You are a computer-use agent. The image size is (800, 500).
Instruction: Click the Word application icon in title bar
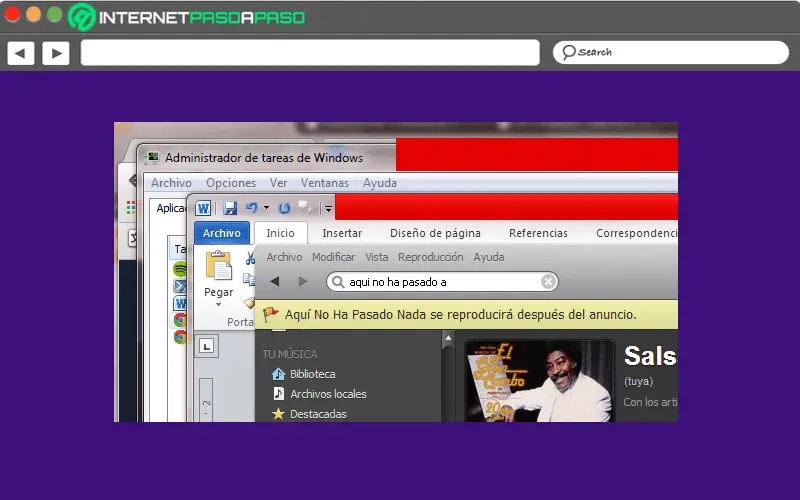(203, 208)
